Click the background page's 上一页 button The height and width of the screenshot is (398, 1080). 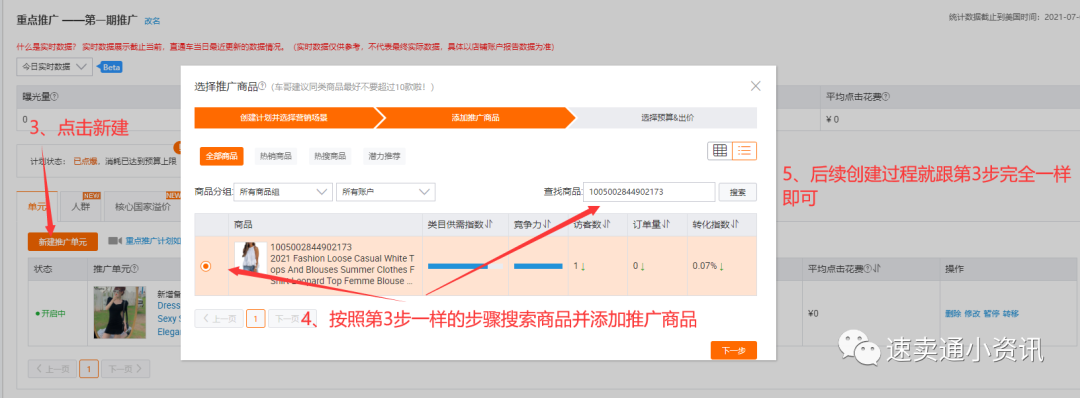[52, 369]
